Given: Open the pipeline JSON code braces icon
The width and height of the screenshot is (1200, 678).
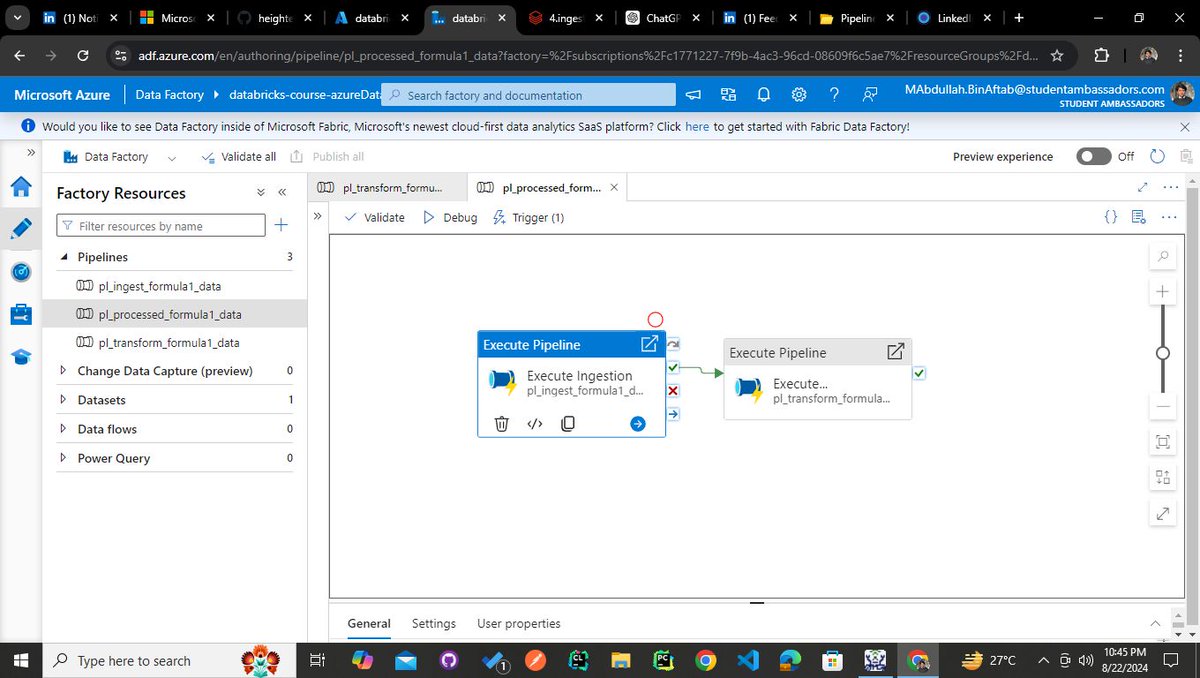Looking at the screenshot, I should (x=1111, y=217).
